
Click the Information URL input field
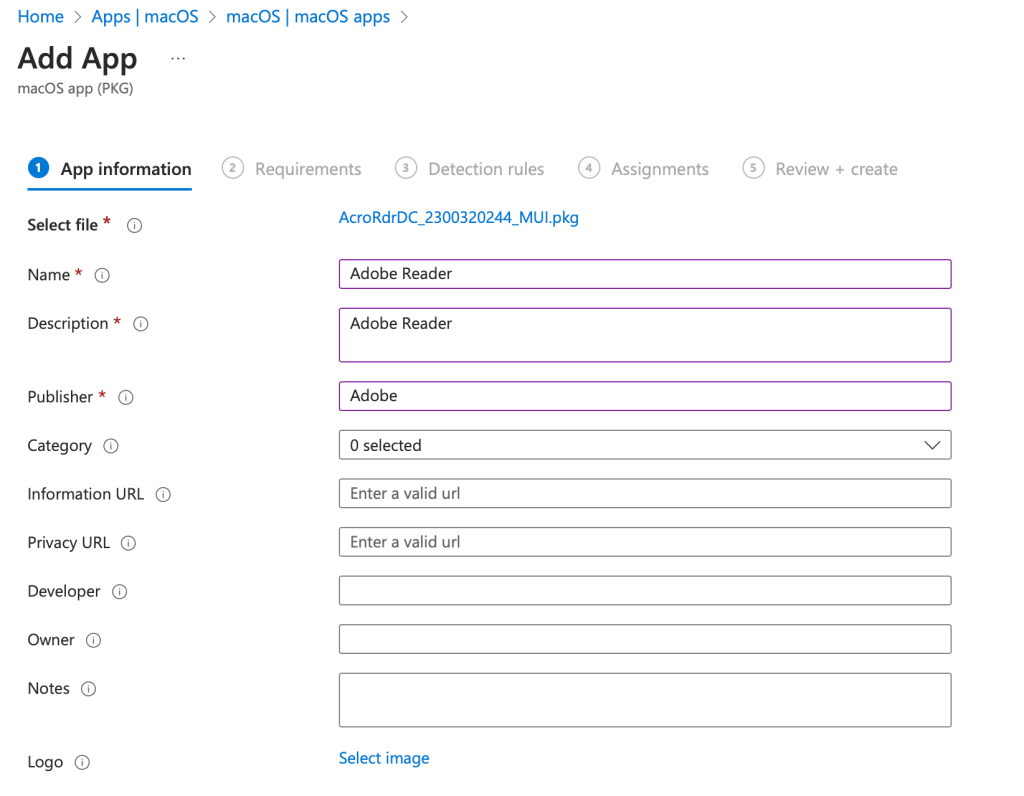click(644, 494)
